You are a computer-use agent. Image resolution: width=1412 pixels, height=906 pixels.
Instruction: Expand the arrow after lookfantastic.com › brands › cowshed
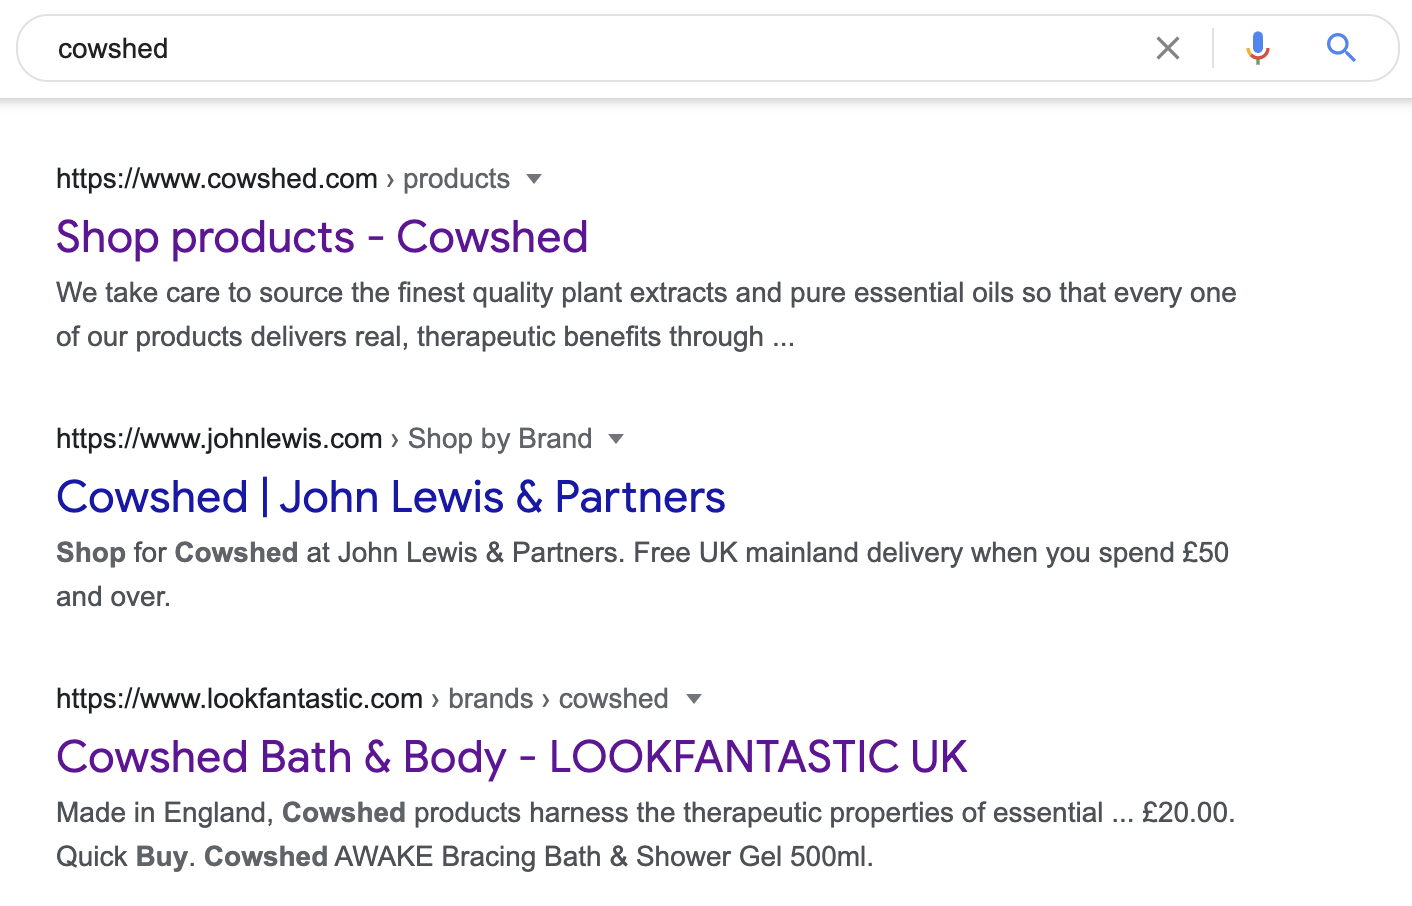694,699
